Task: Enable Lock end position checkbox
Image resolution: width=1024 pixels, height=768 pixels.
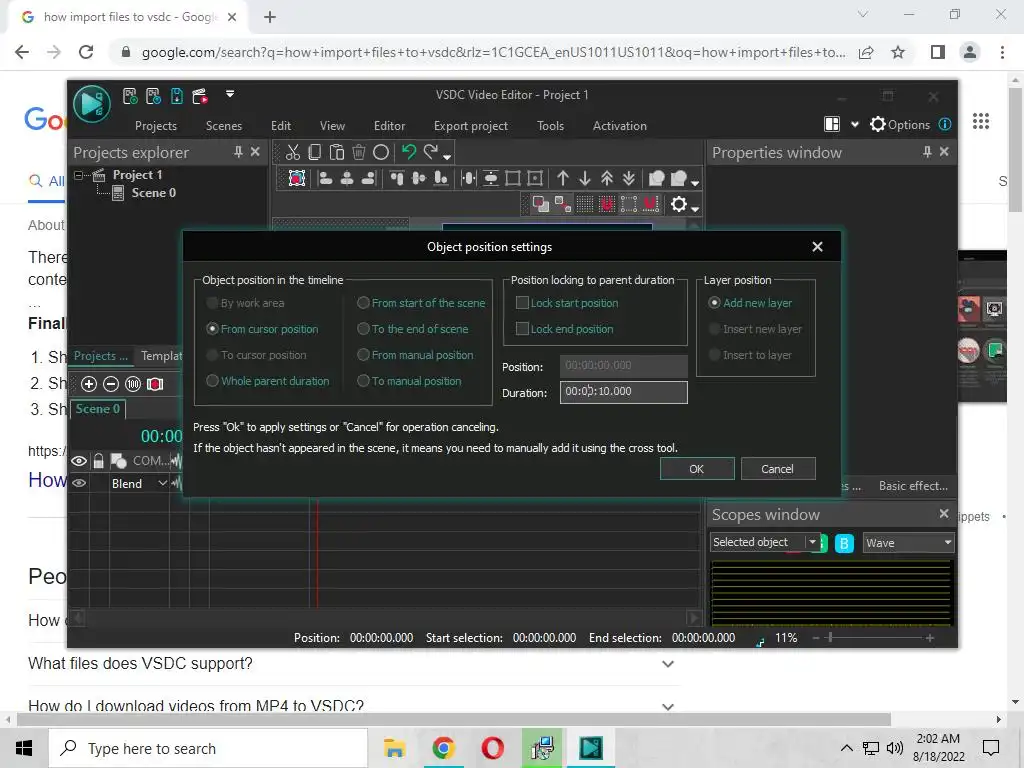Action: (522, 329)
